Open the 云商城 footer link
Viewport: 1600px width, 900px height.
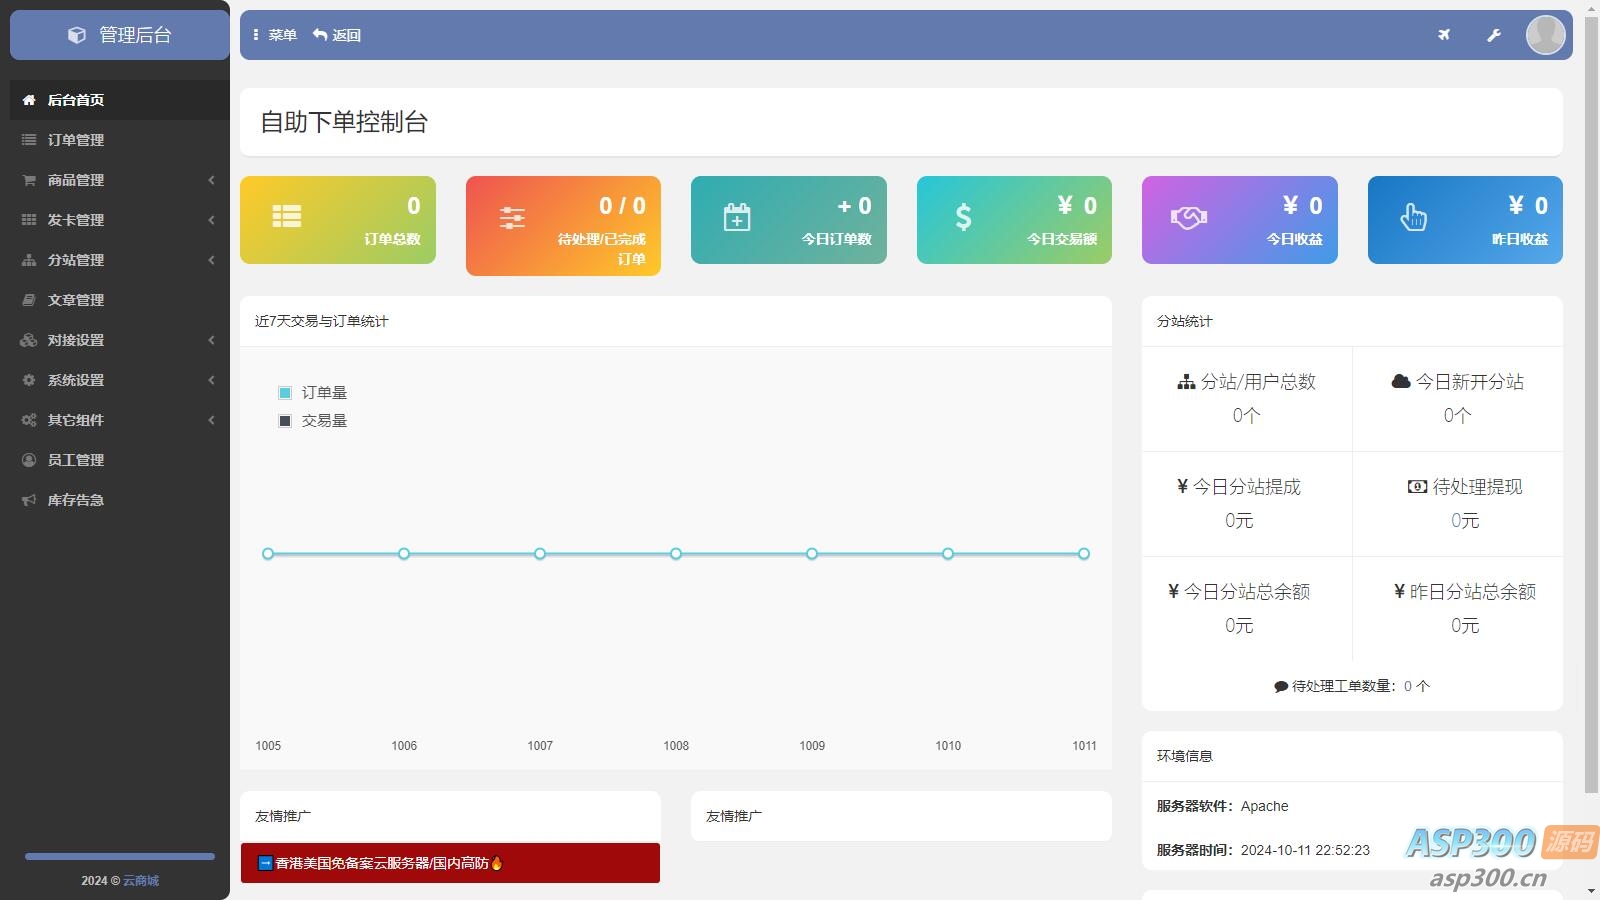point(141,881)
